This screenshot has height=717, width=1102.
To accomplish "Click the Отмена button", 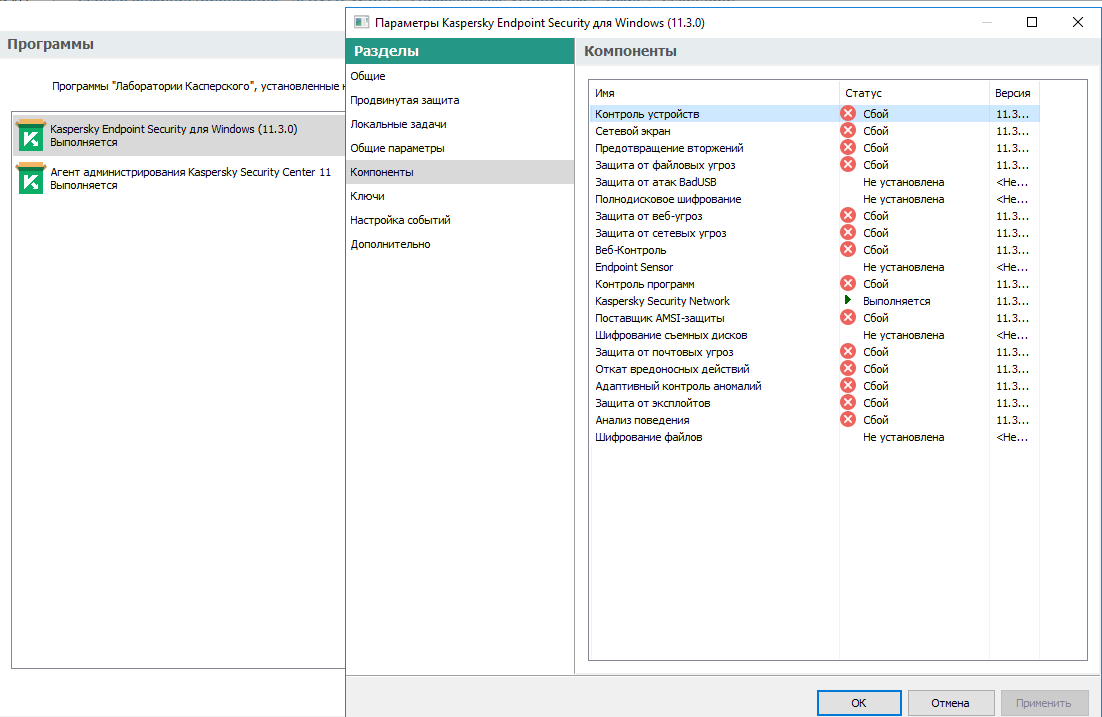I will tap(950, 703).
